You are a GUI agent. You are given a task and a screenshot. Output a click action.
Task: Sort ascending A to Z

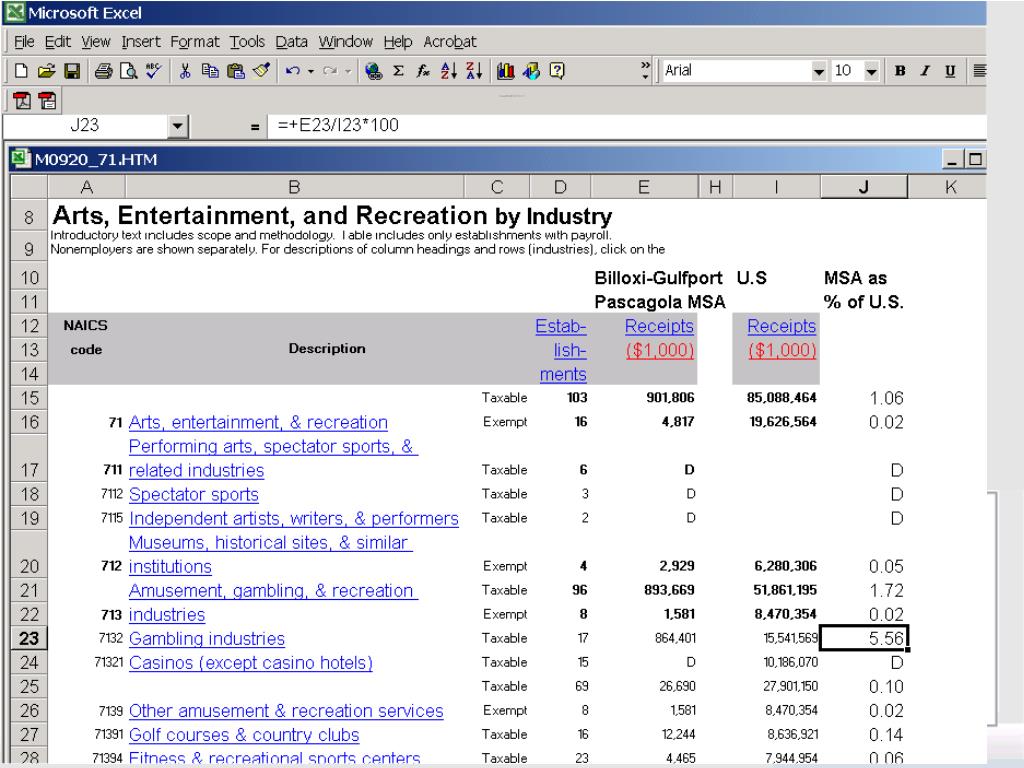pyautogui.click(x=449, y=71)
